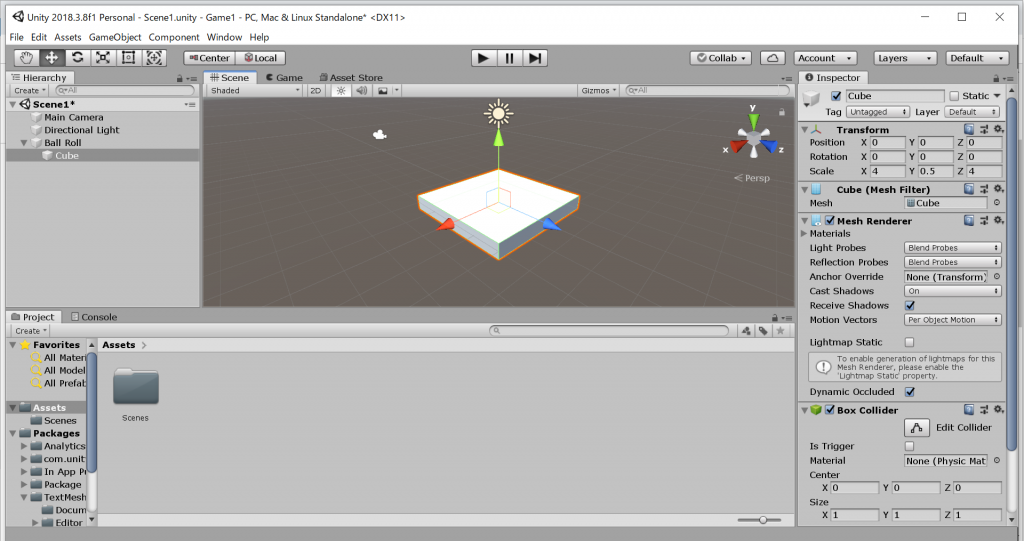
Task: Open the Shaded draw mode dropdown
Action: tap(255, 91)
